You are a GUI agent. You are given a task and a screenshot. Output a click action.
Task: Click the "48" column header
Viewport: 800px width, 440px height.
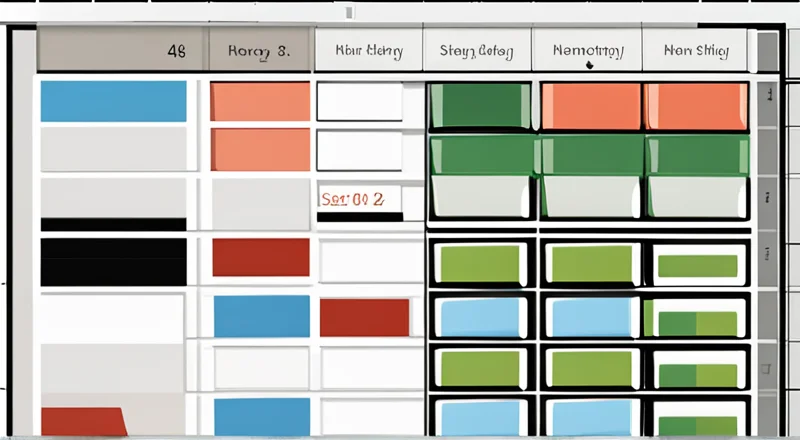pyautogui.click(x=122, y=50)
